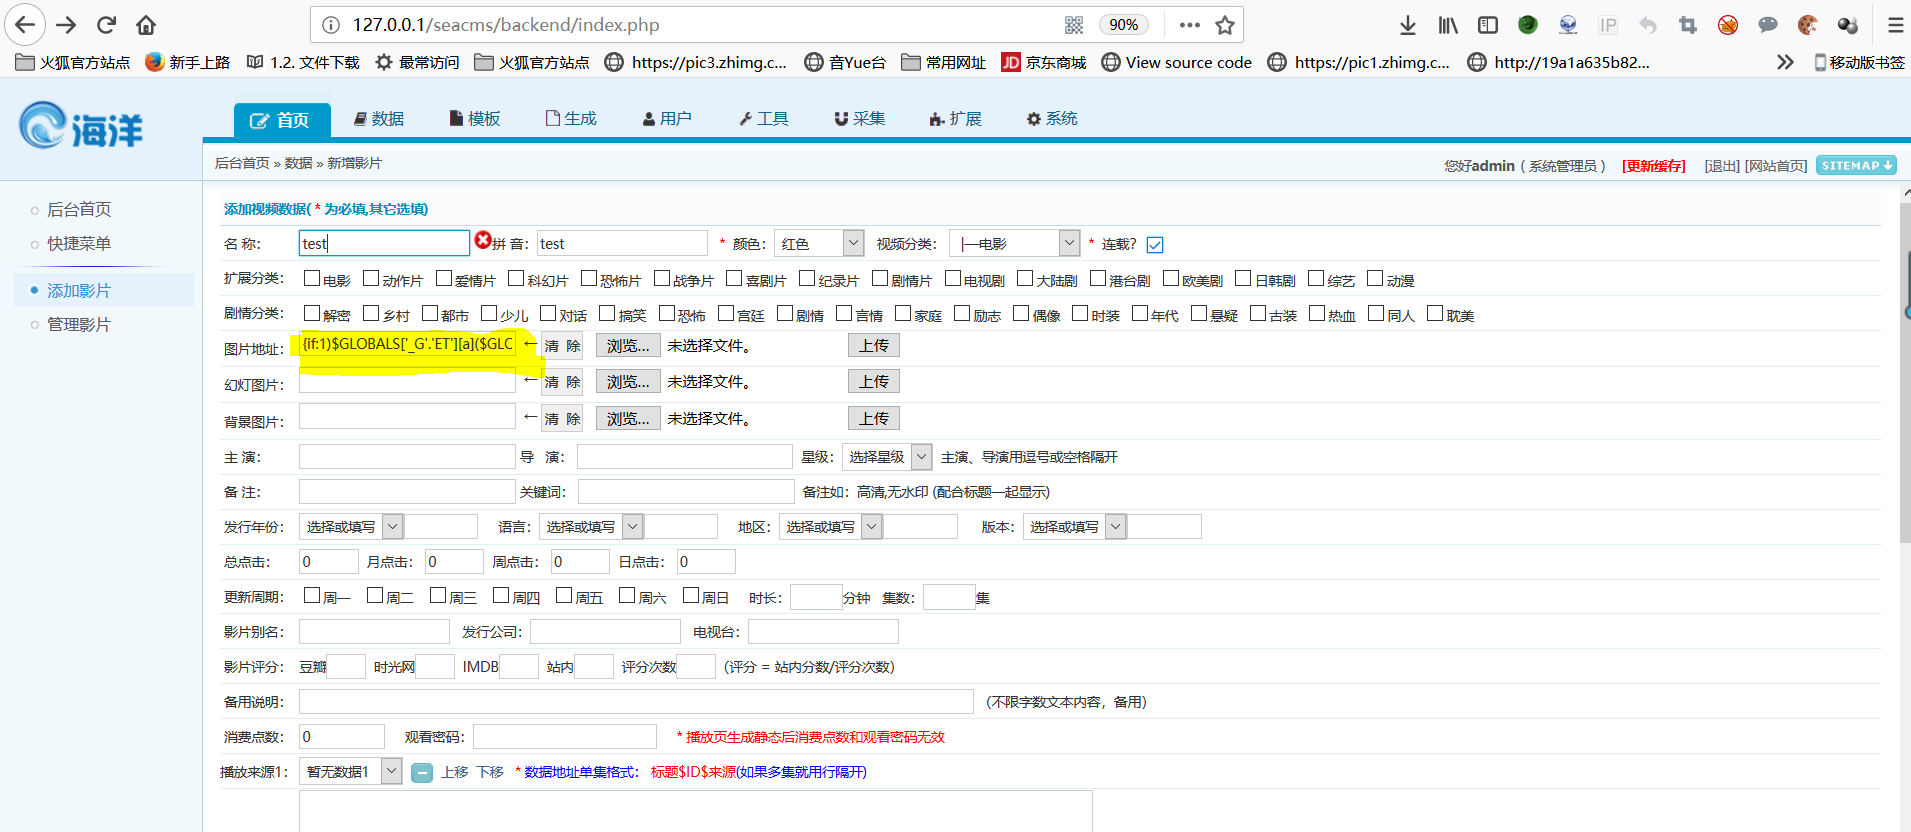Open the Library bookshelf icon
The height and width of the screenshot is (832, 1911).
pyautogui.click(x=1447, y=25)
